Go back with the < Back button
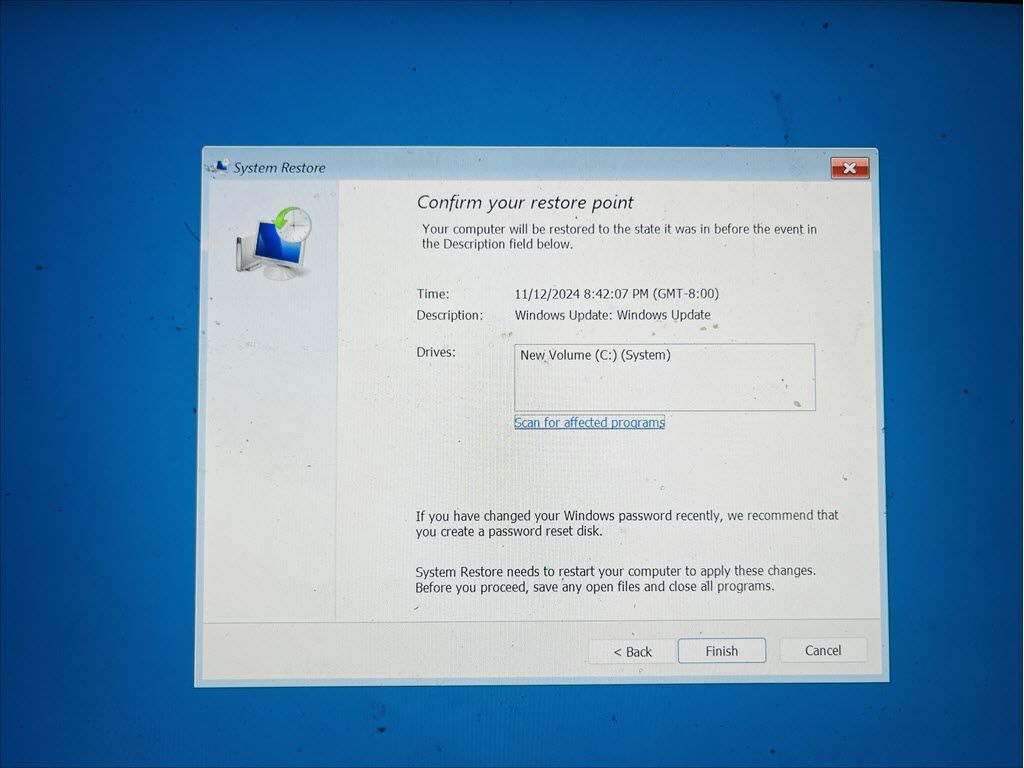 pyautogui.click(x=632, y=651)
